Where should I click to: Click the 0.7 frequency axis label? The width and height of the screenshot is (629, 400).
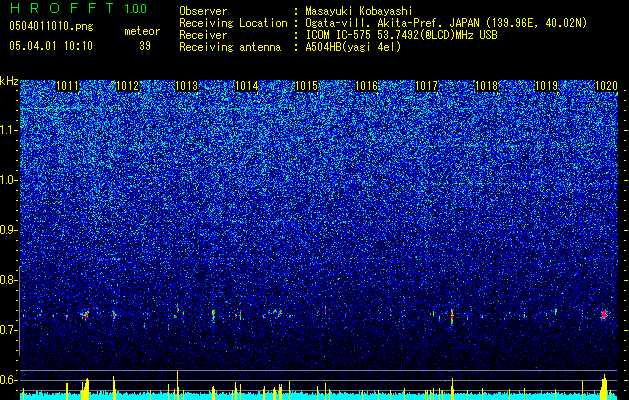coord(8,330)
